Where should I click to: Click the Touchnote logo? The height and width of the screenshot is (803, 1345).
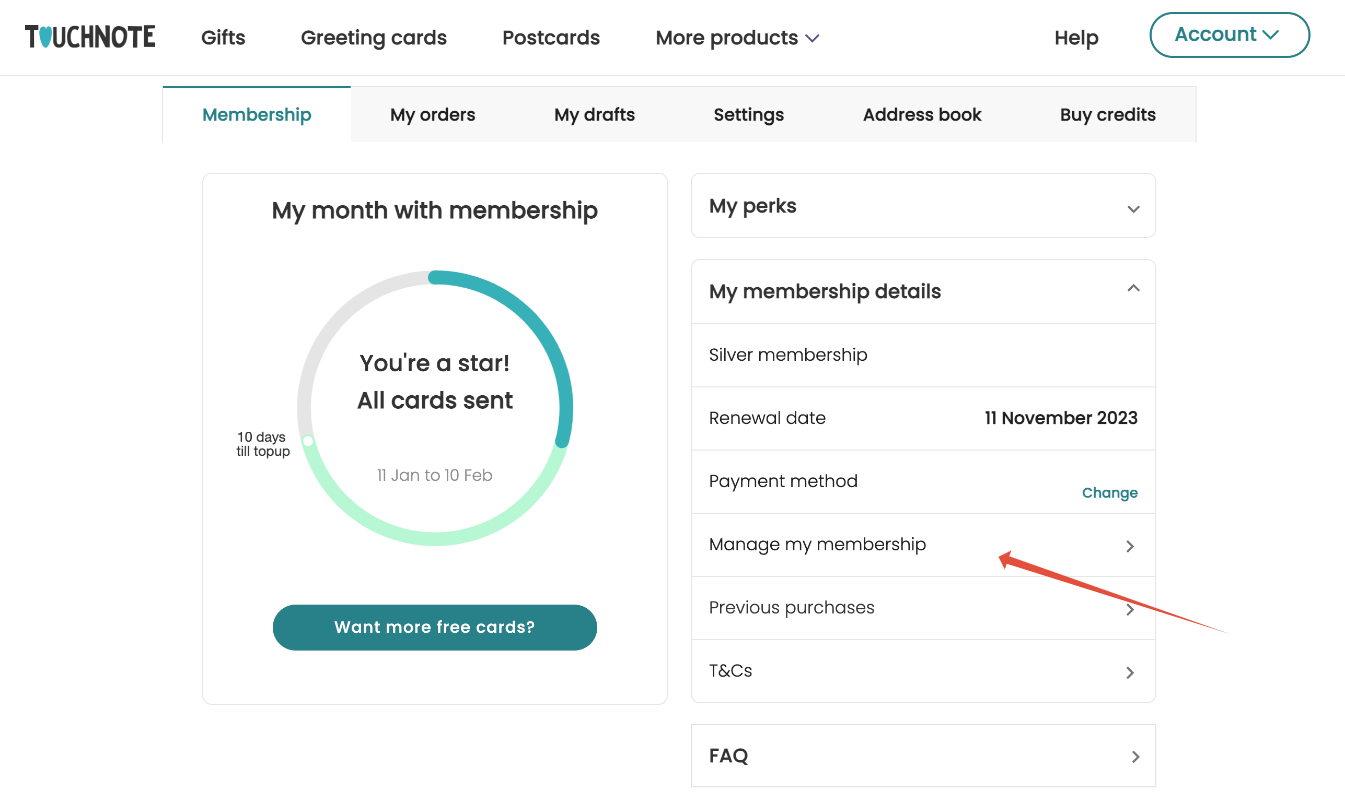pyautogui.click(x=90, y=37)
